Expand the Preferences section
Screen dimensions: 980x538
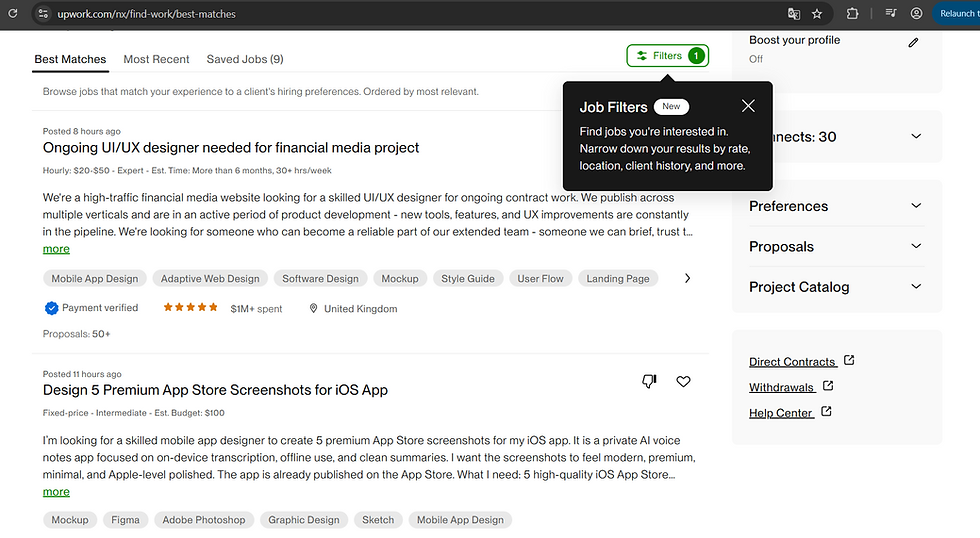916,206
